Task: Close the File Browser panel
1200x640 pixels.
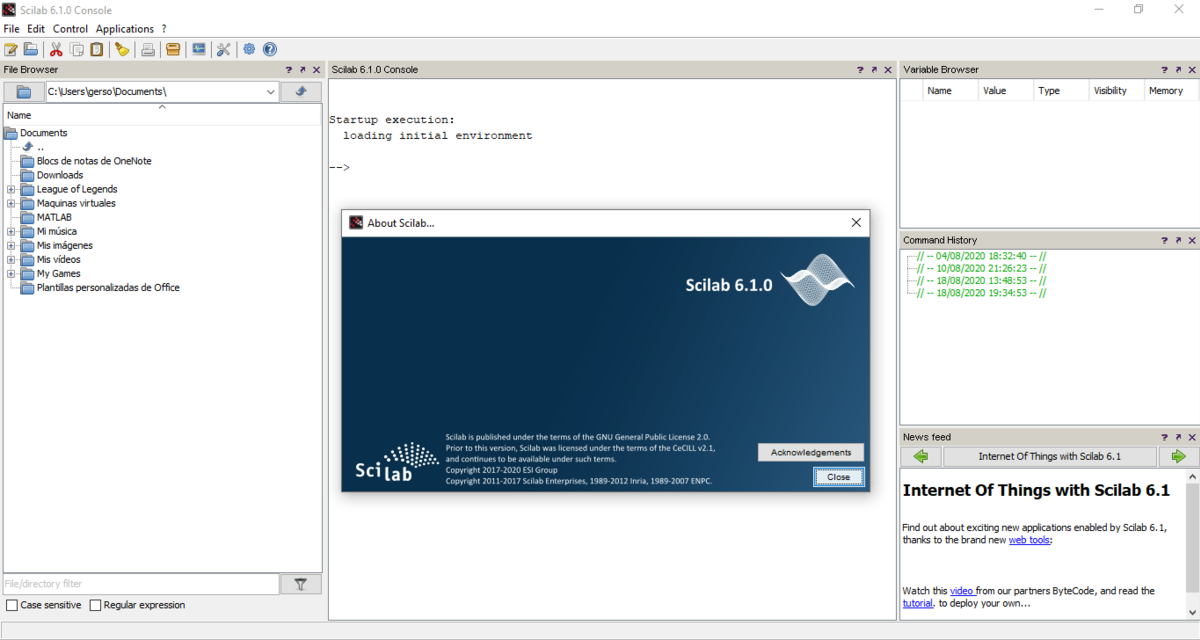Action: [x=316, y=70]
